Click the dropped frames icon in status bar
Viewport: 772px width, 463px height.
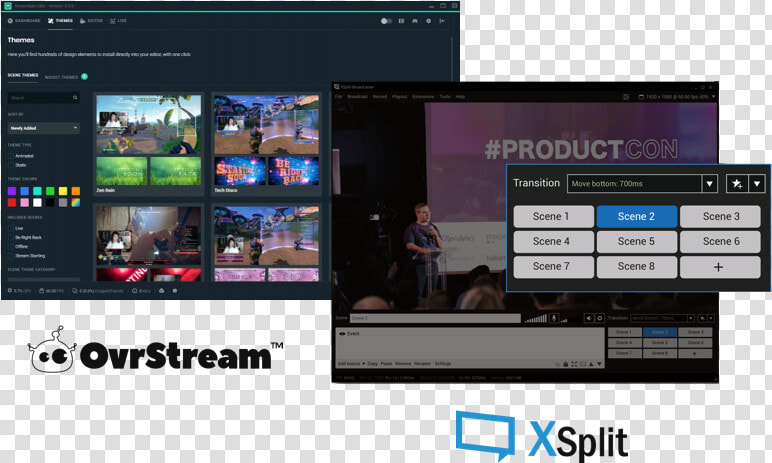click(75, 291)
